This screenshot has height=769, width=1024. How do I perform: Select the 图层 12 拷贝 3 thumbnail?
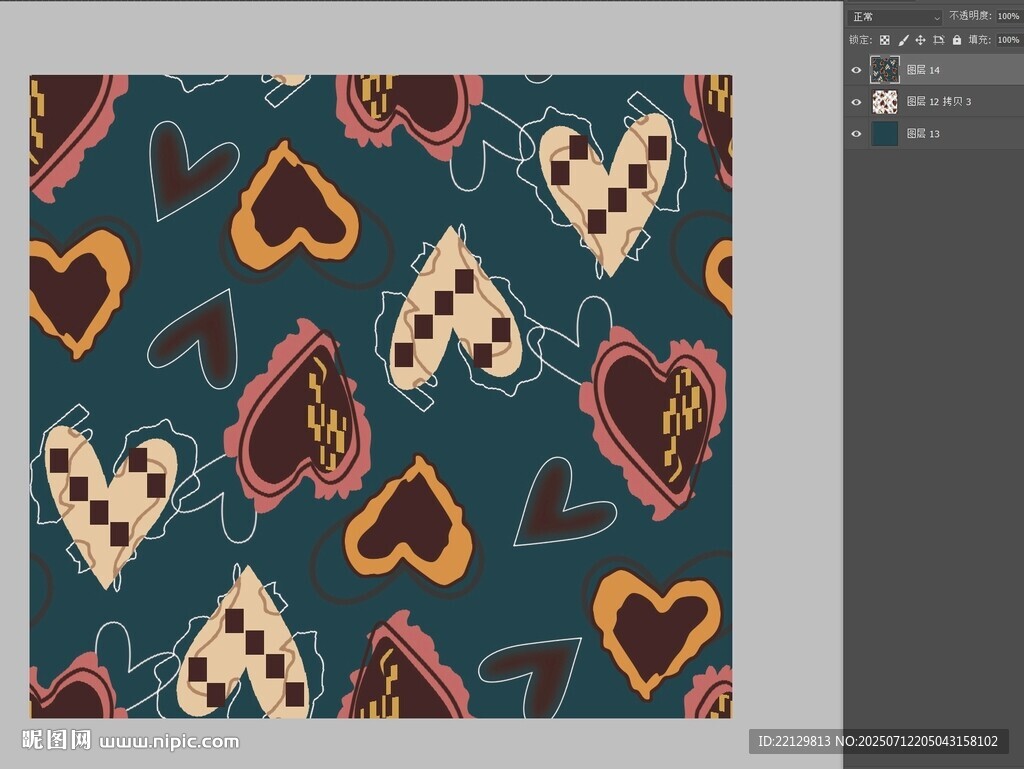click(885, 102)
